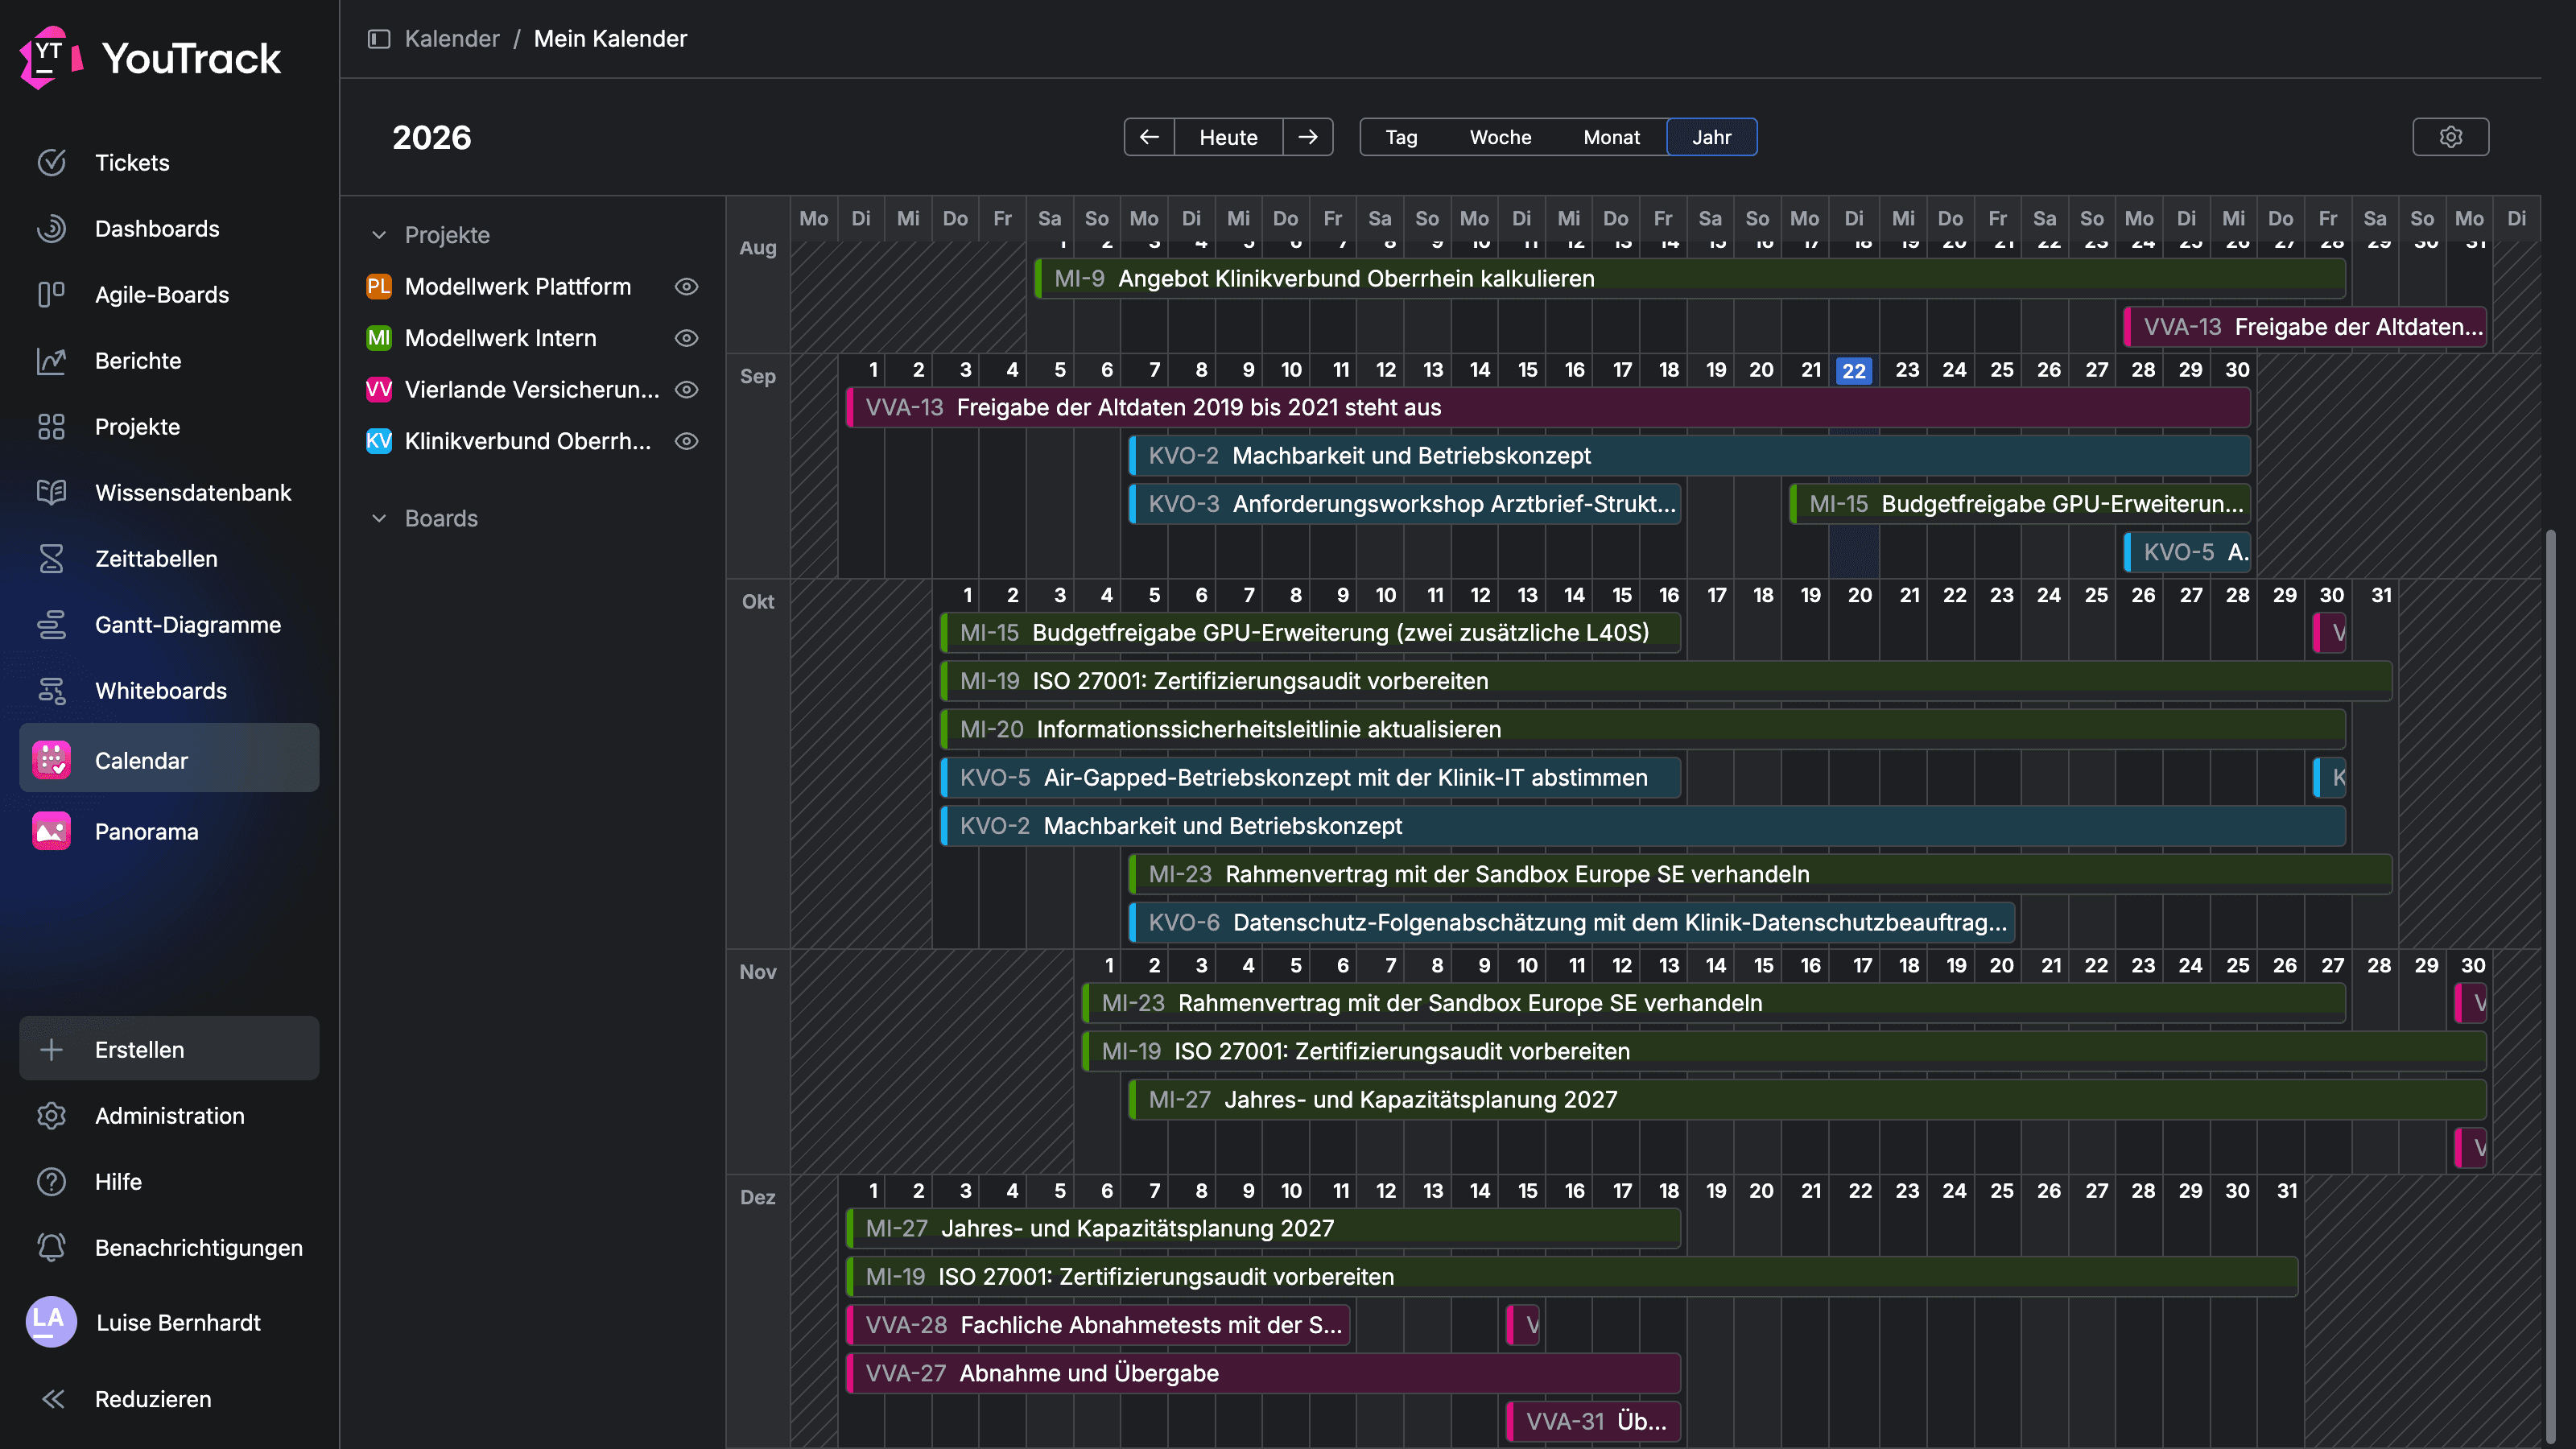Click the Erstellen button
Viewport: 2576px width, 1449px height.
click(169, 1049)
